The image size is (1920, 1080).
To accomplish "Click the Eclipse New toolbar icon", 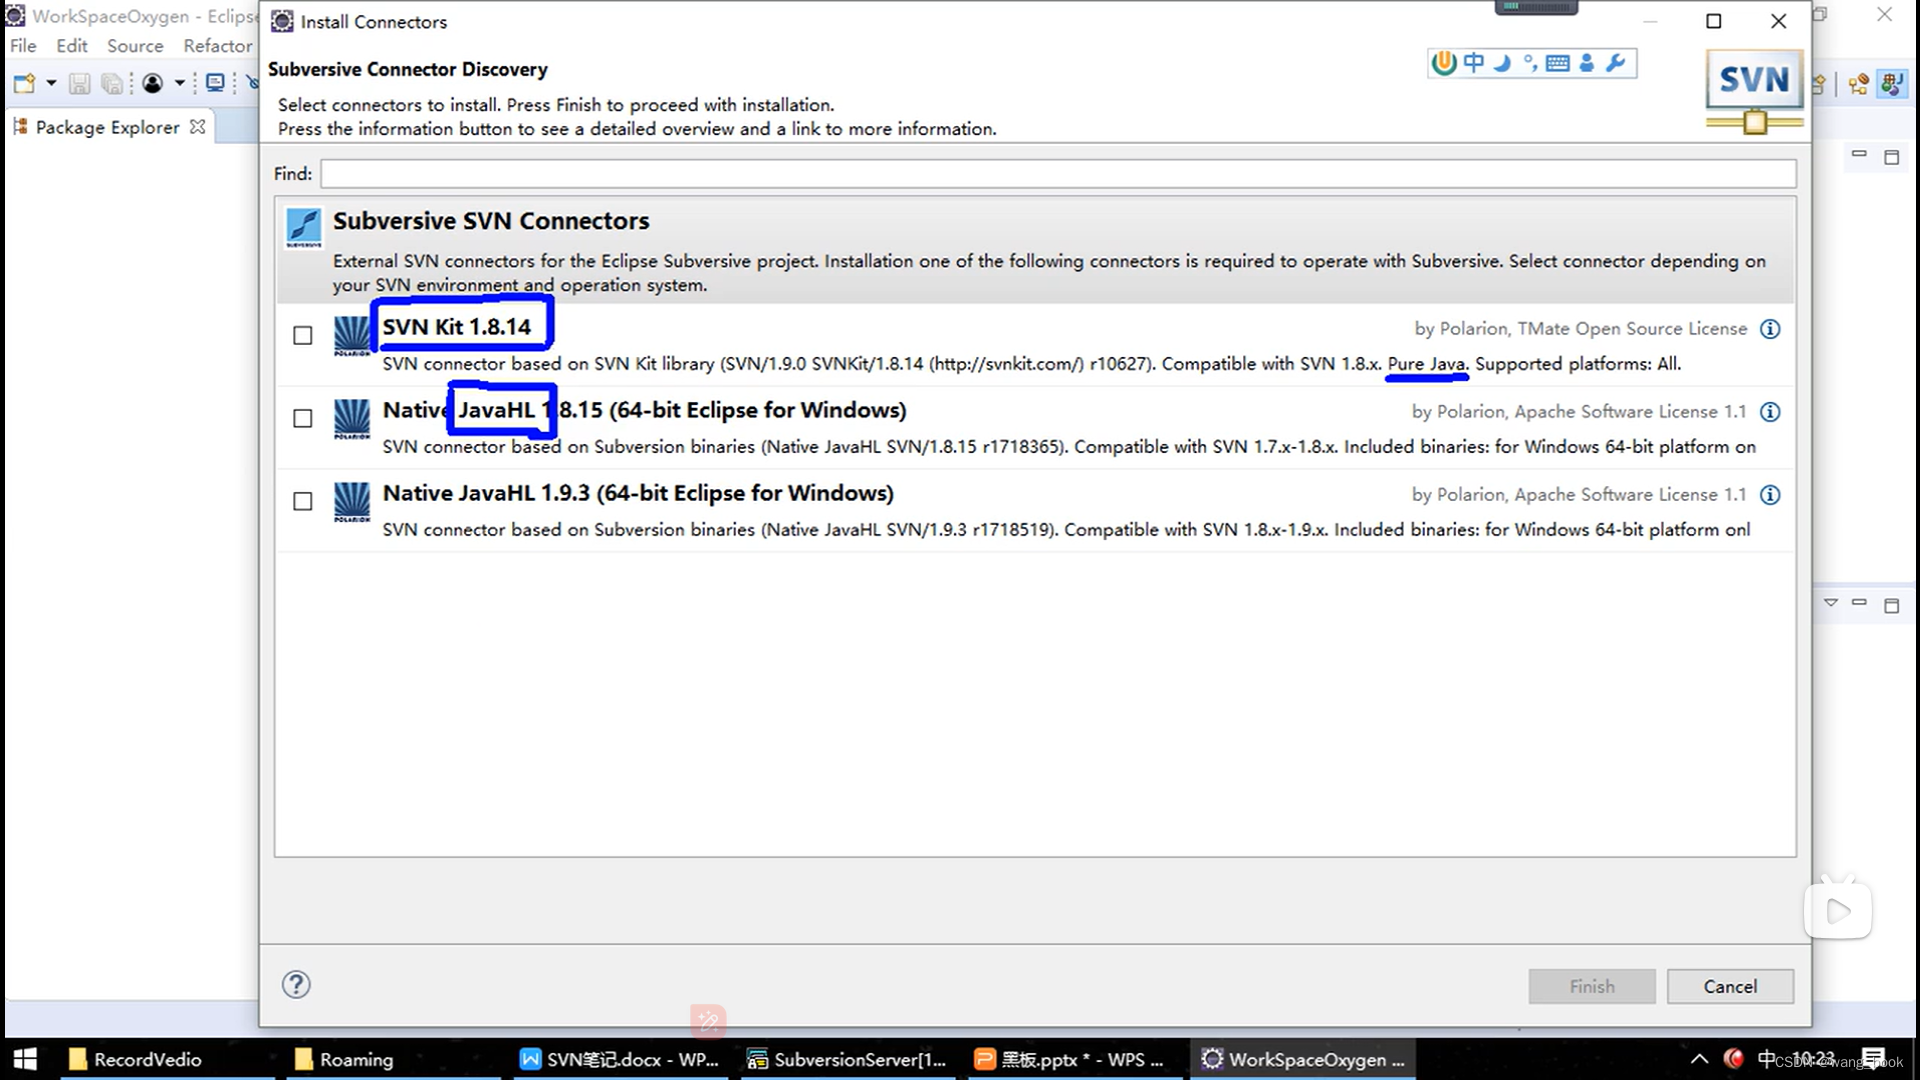I will [x=24, y=83].
